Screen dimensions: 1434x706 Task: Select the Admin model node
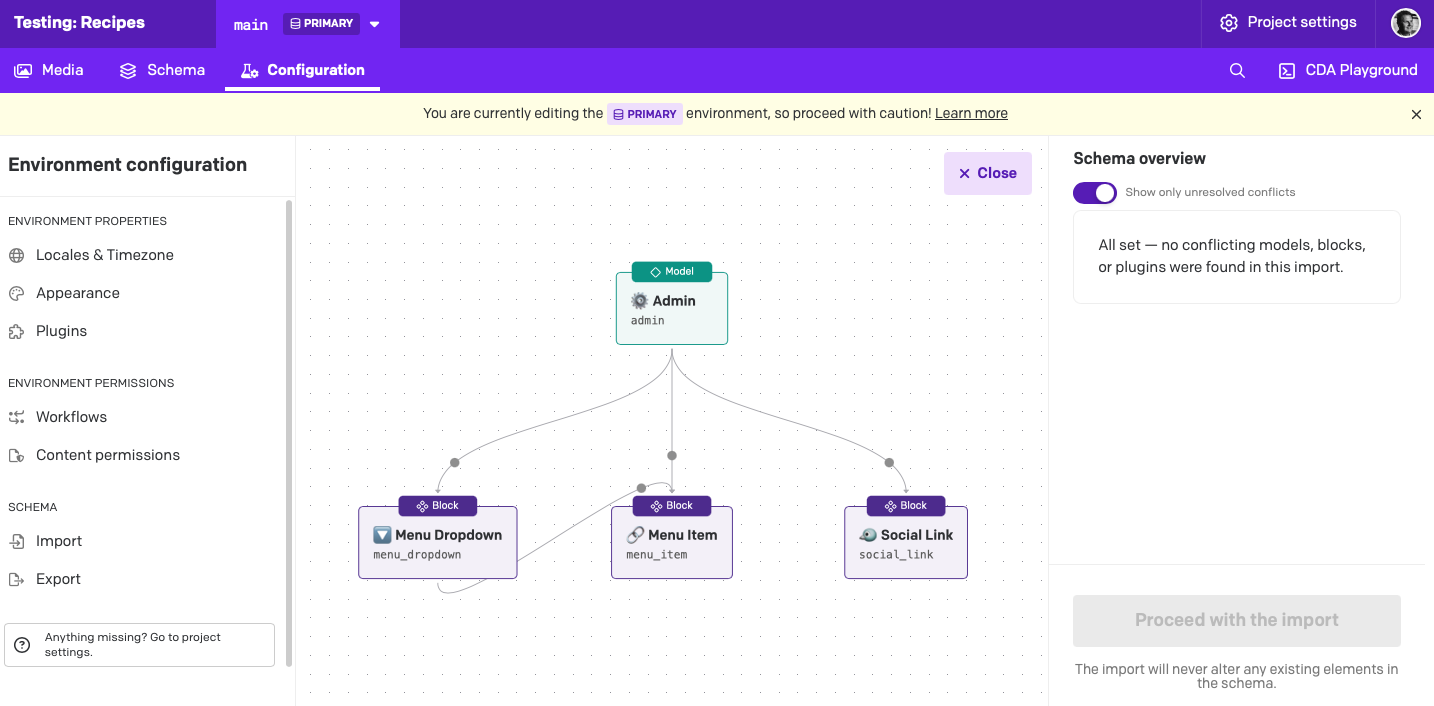click(x=672, y=309)
